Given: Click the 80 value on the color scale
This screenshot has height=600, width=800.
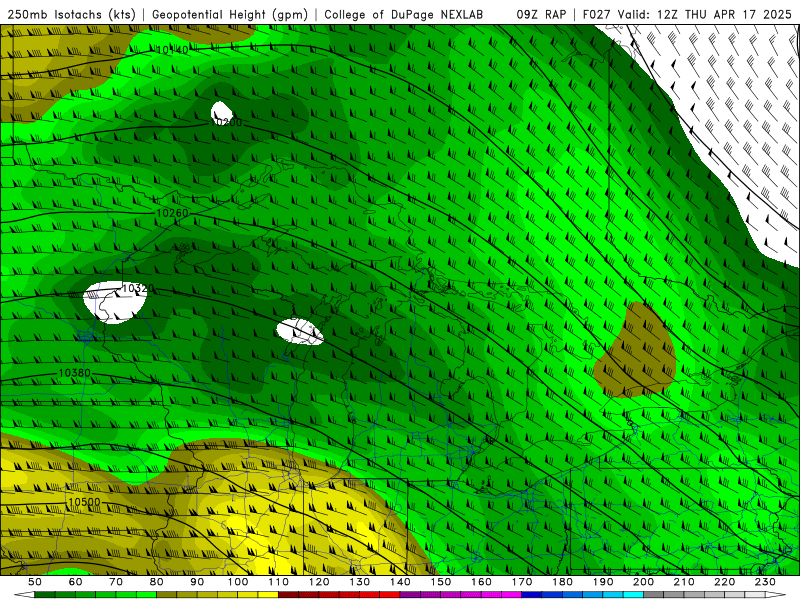Looking at the screenshot, I should (x=157, y=582).
